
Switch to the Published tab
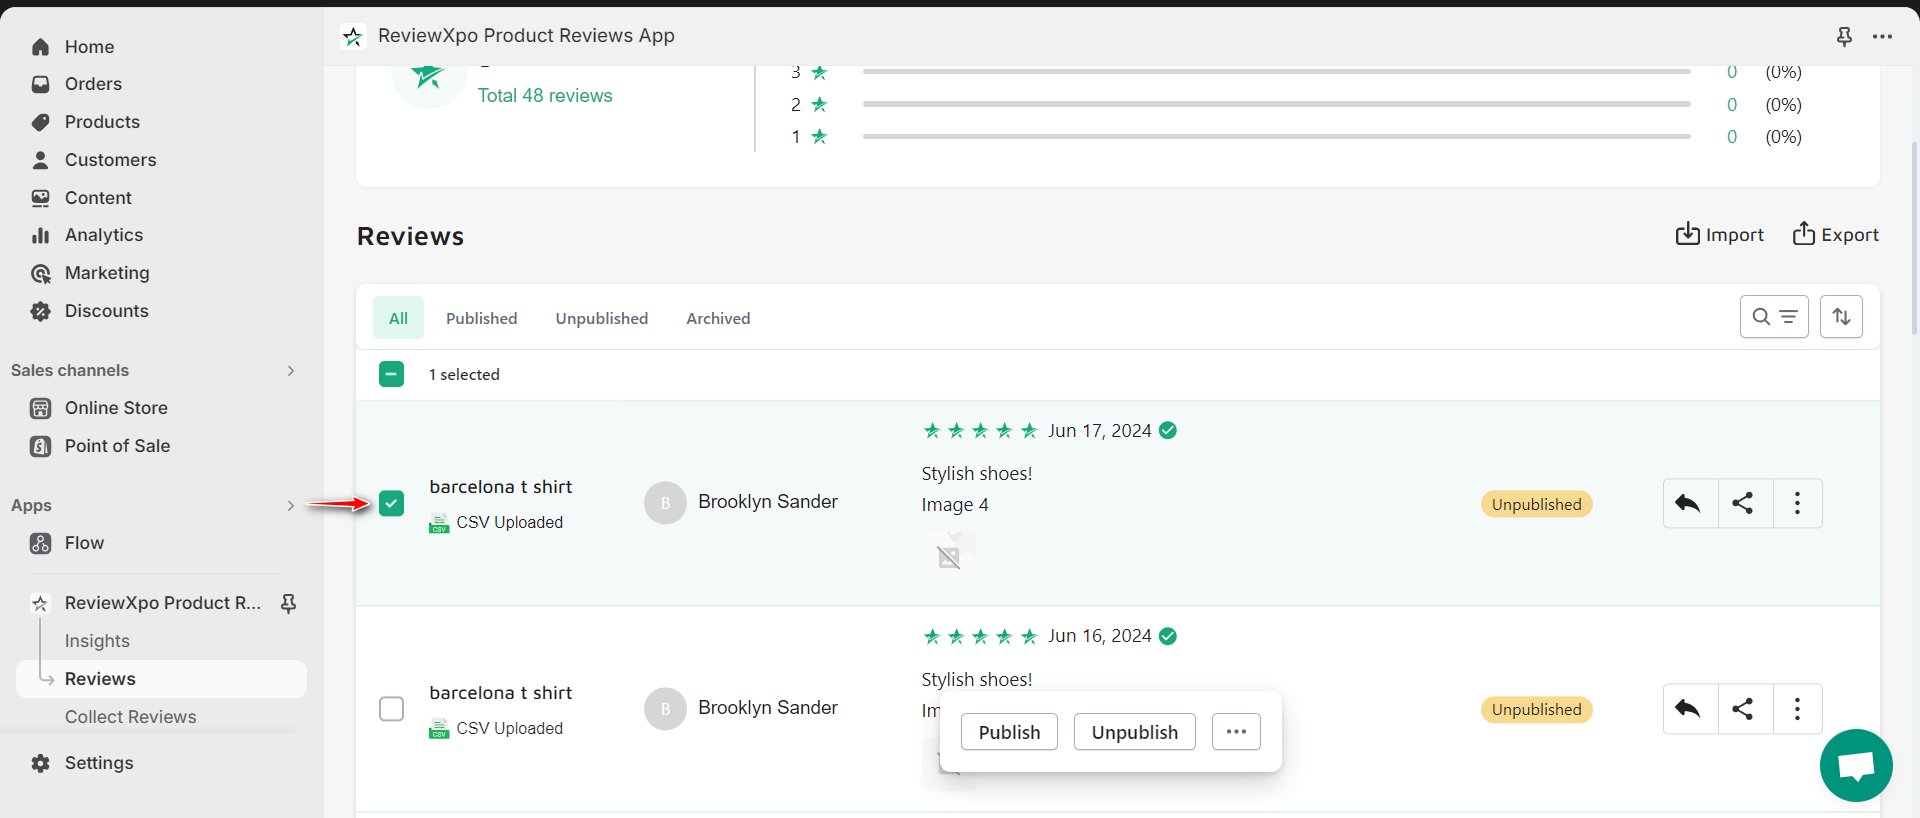click(482, 318)
